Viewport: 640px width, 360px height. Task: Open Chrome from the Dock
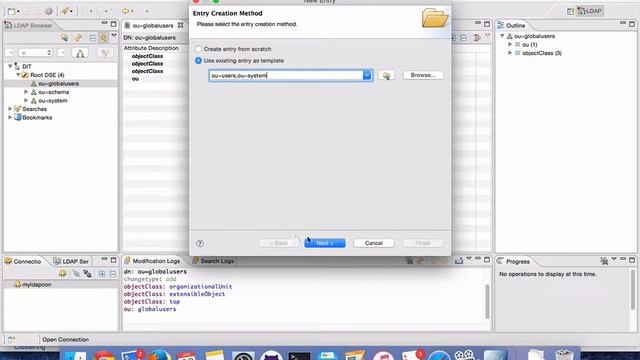coord(104,356)
